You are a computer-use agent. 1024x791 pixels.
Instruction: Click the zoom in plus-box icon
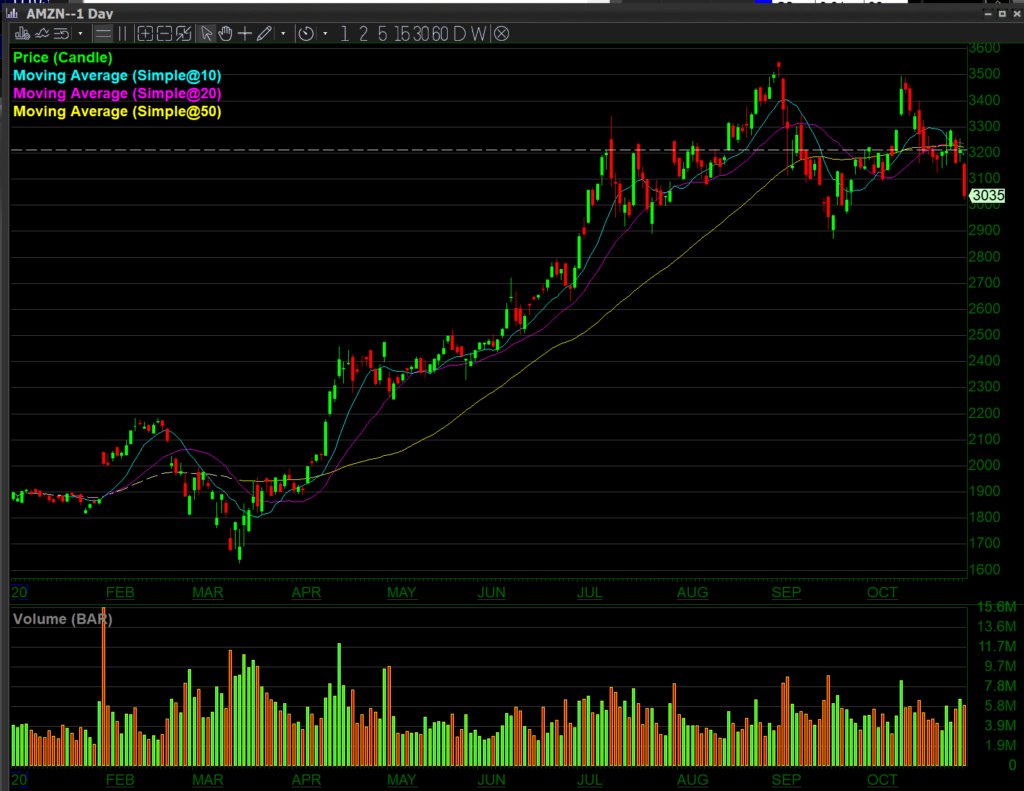coord(145,34)
